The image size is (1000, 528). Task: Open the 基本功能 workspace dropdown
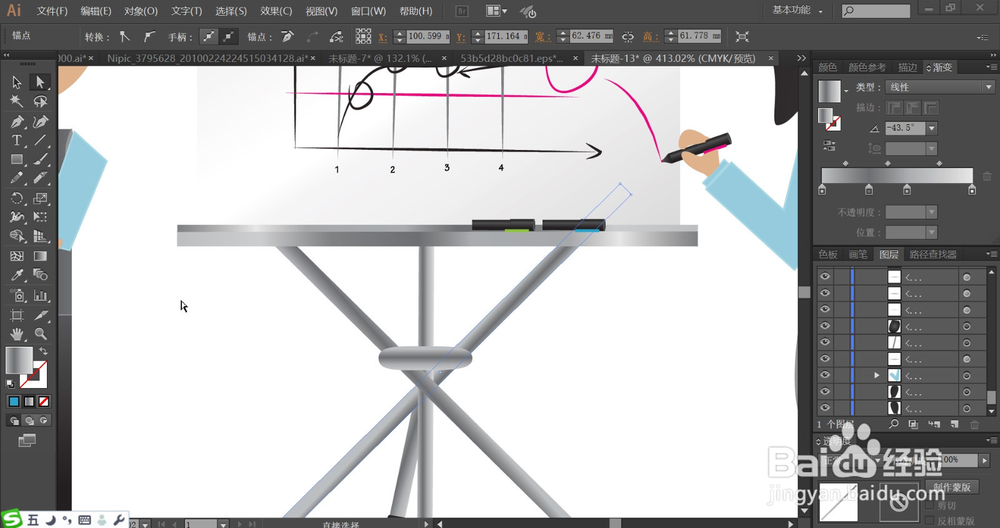coord(798,10)
